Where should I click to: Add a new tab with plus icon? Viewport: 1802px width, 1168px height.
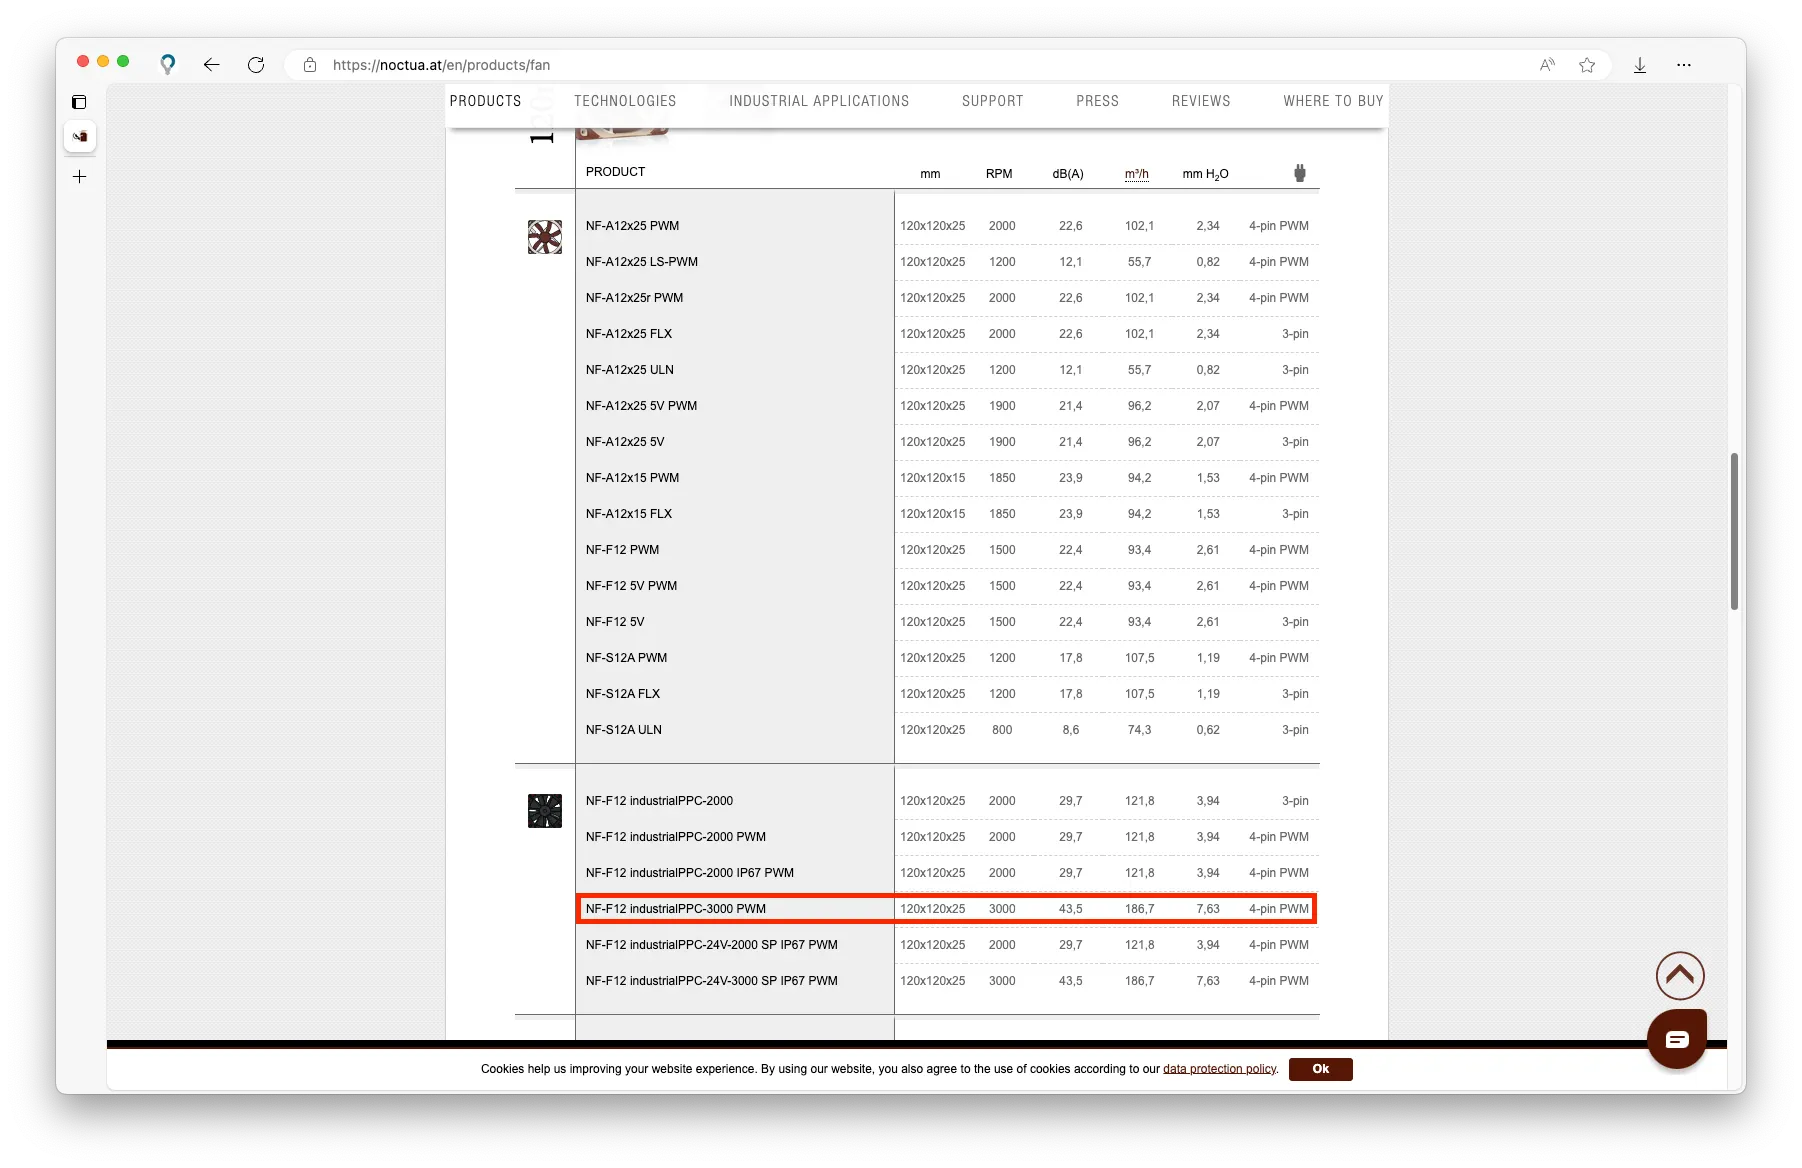80,177
